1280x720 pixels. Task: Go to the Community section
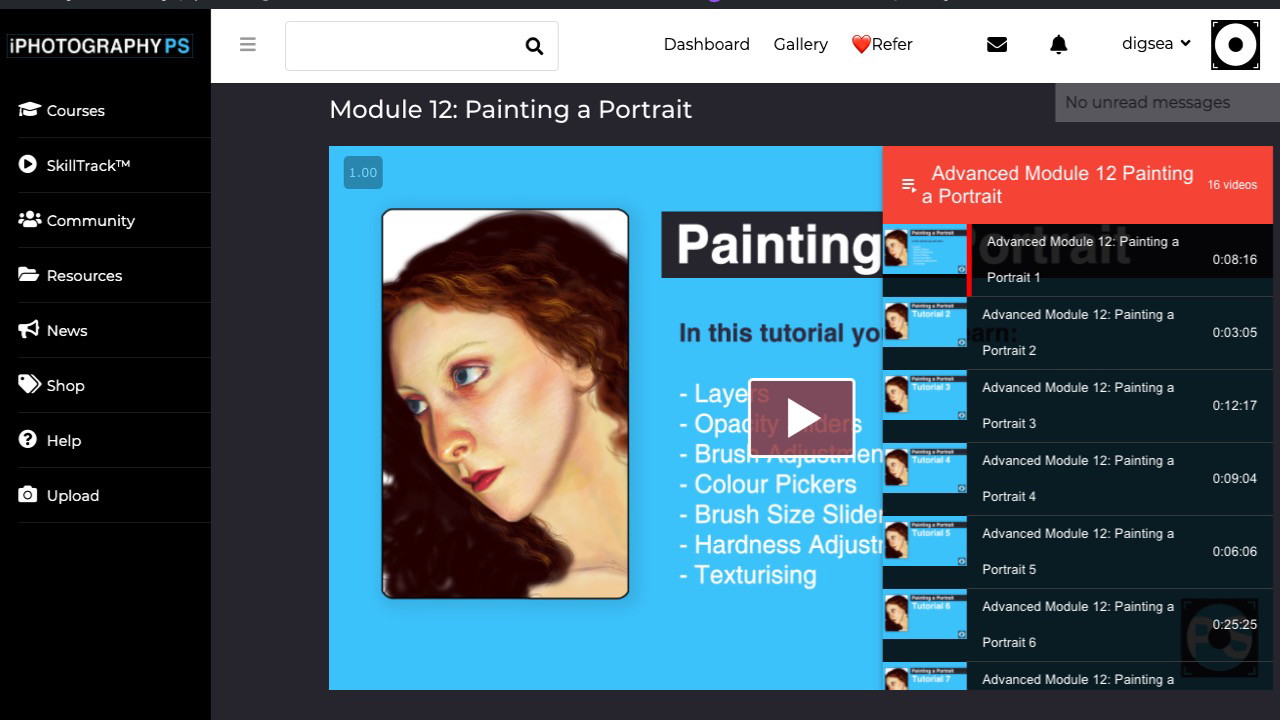click(90, 220)
